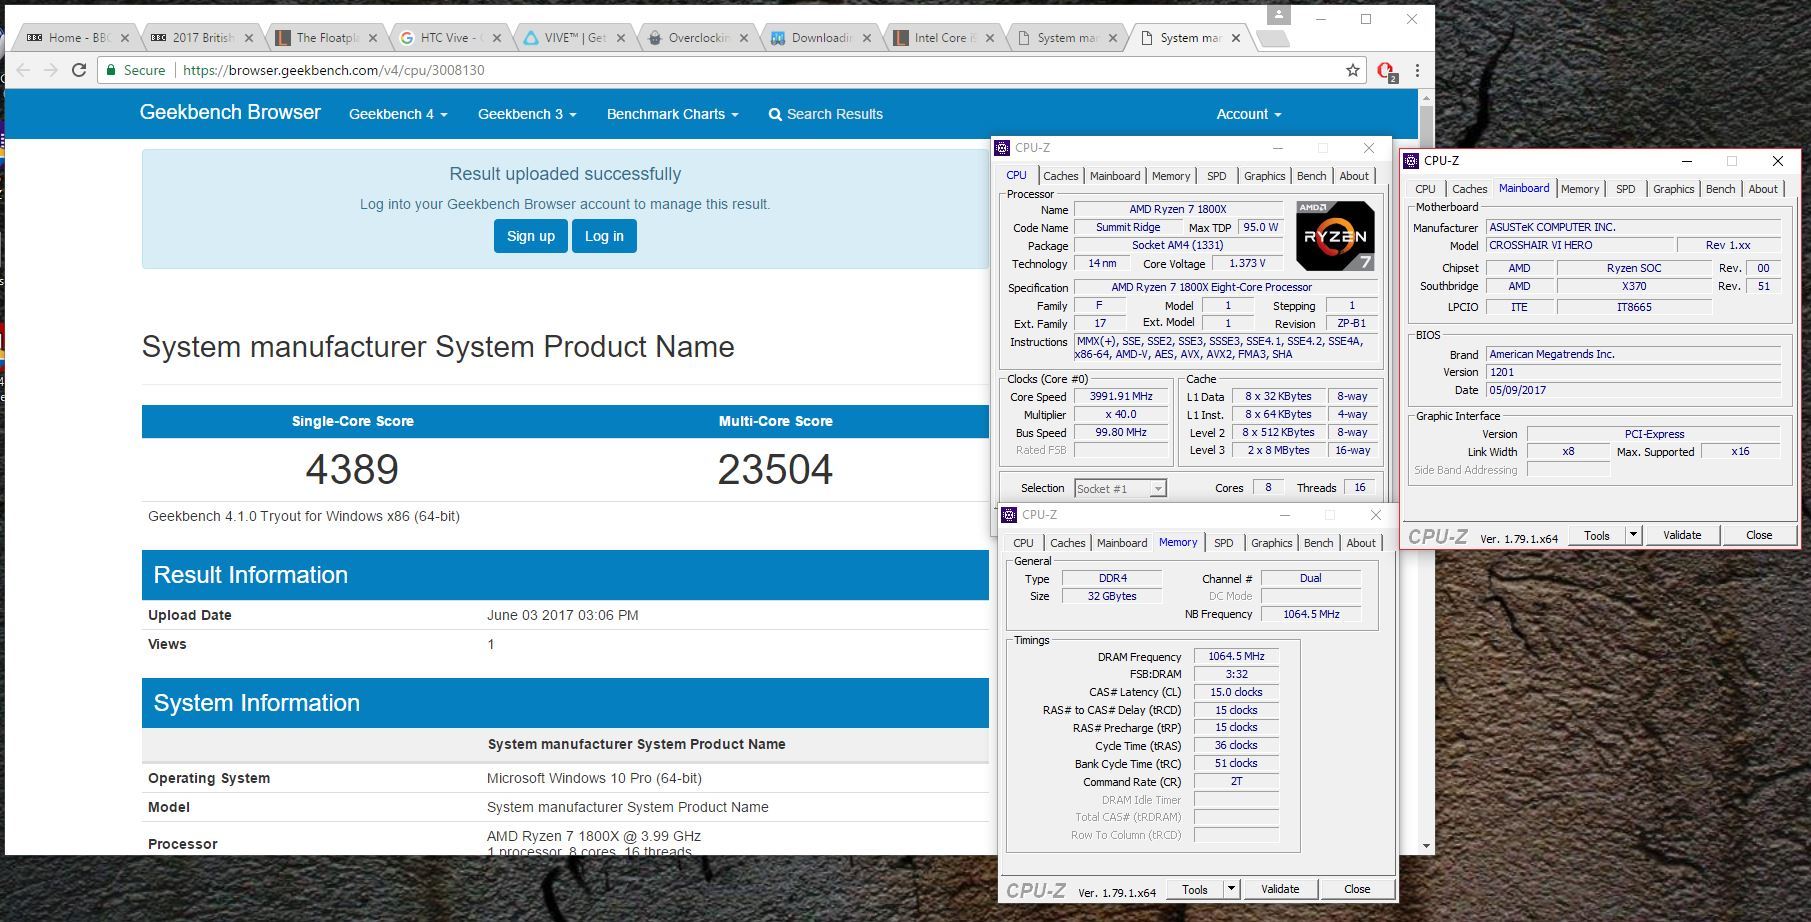Click the Chrome profile avatar icon
Image resolution: width=1811 pixels, height=922 pixels.
tap(1278, 14)
